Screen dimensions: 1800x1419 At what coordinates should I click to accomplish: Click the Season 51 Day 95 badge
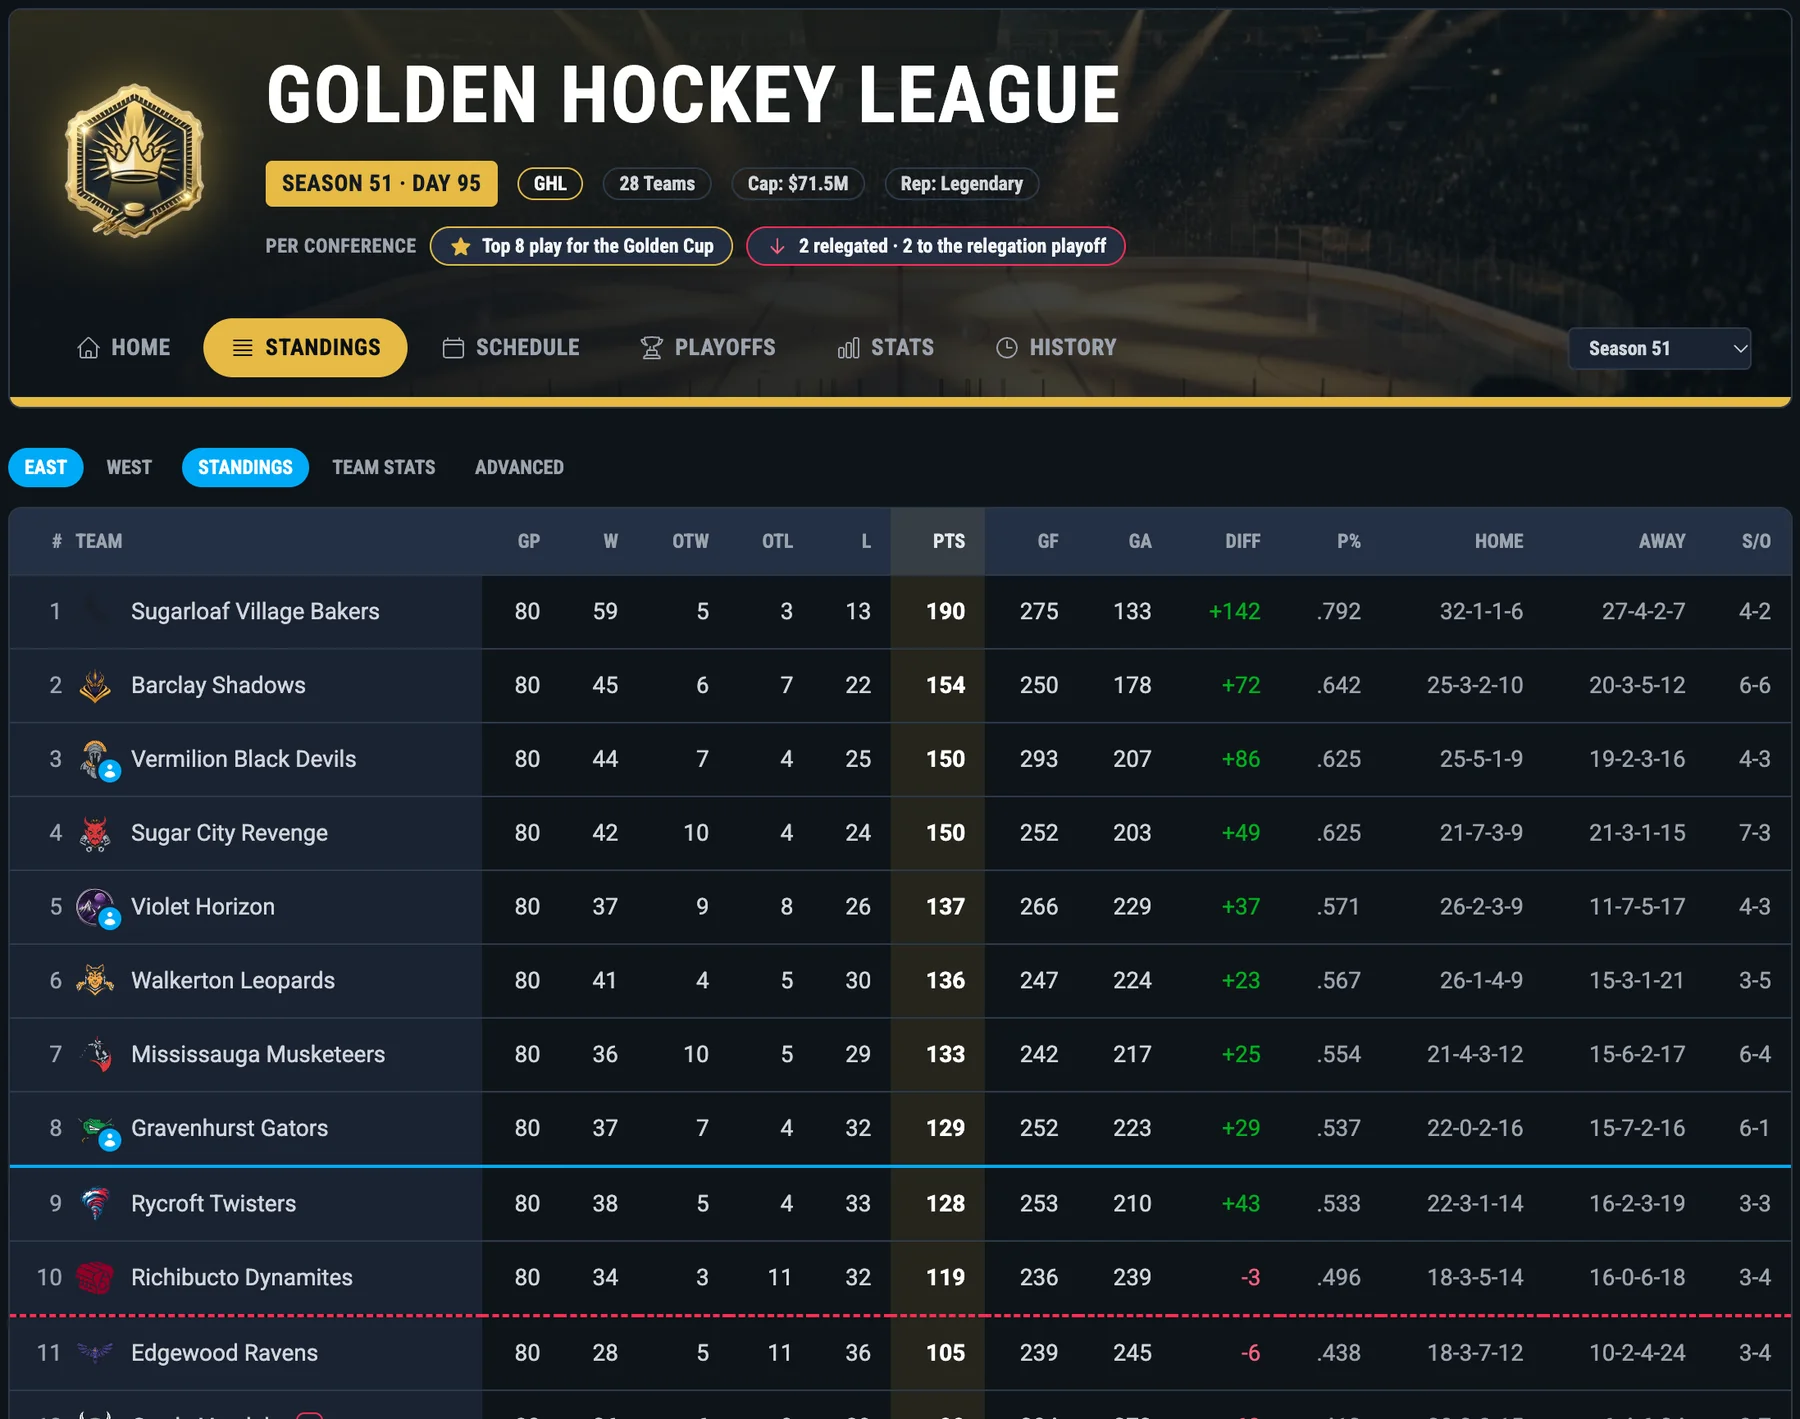click(381, 184)
